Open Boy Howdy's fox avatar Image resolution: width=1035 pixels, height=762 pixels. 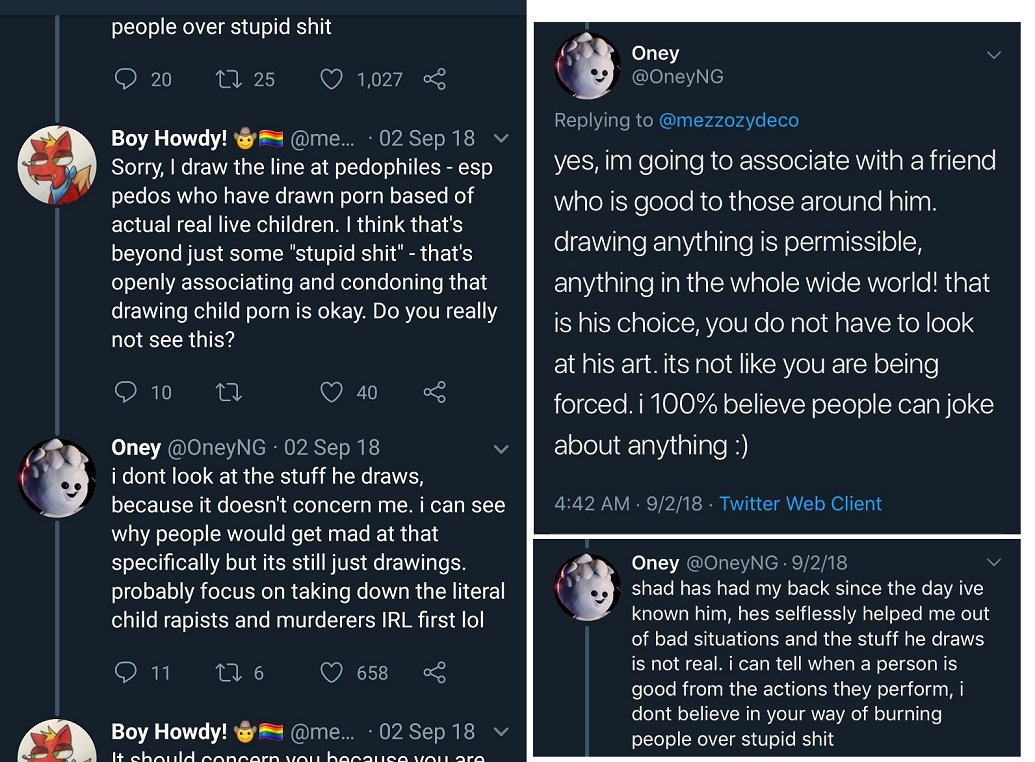(x=57, y=165)
